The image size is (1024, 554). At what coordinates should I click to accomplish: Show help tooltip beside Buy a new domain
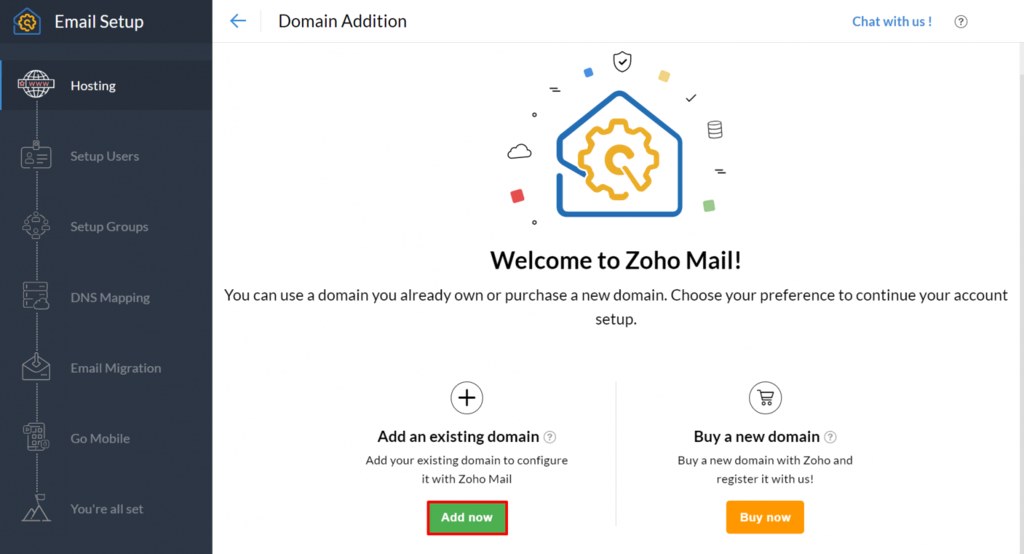830,437
